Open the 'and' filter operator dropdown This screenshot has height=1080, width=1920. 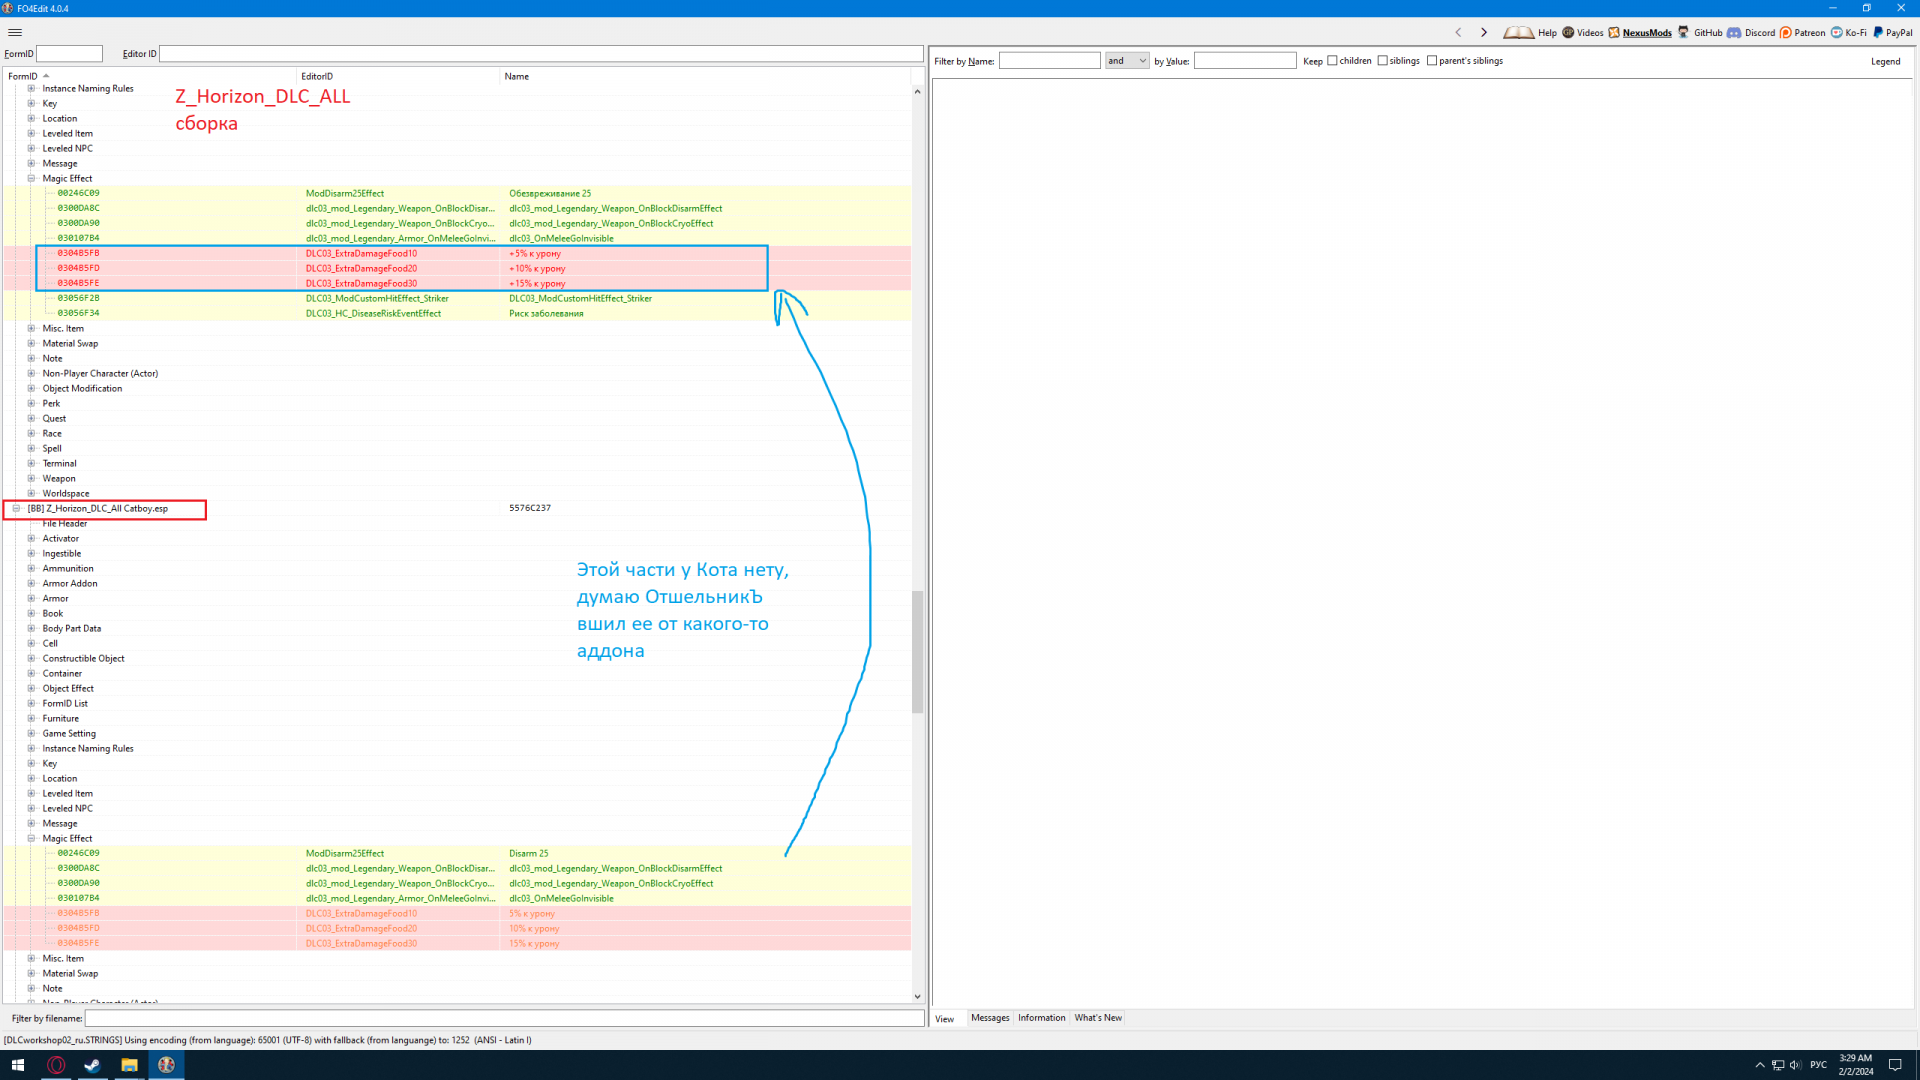pos(1127,61)
